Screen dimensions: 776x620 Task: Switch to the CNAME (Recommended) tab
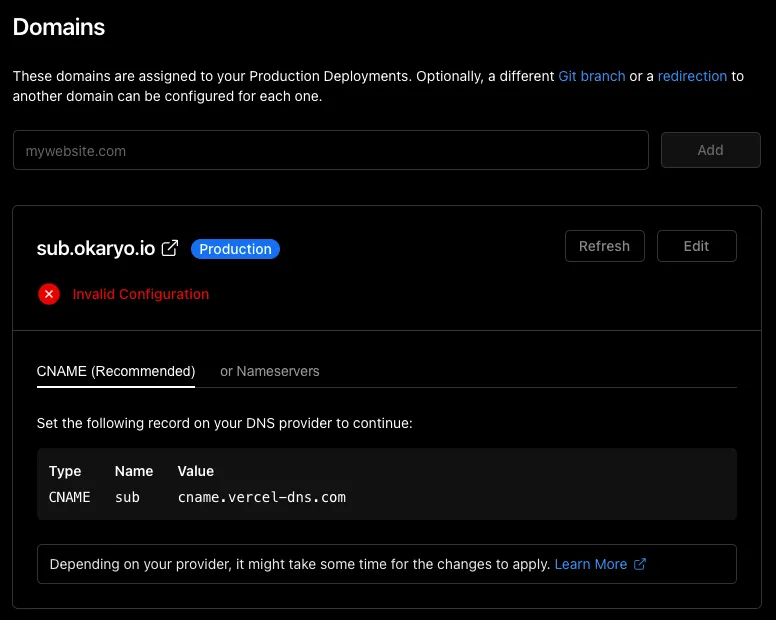[116, 371]
